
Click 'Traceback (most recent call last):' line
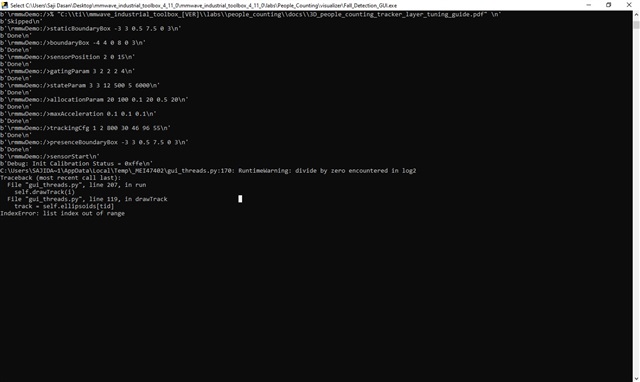tap(60, 178)
